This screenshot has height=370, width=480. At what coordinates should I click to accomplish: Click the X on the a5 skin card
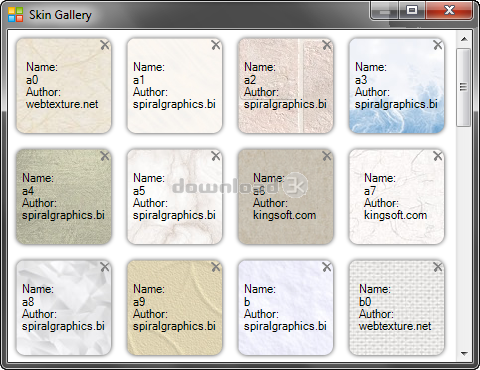(216, 156)
